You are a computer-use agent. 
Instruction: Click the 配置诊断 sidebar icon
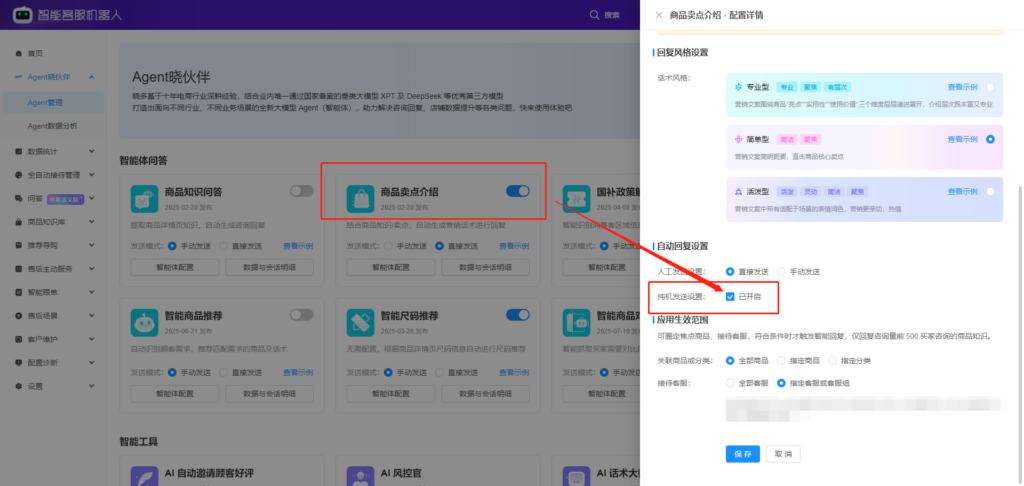click(18, 363)
